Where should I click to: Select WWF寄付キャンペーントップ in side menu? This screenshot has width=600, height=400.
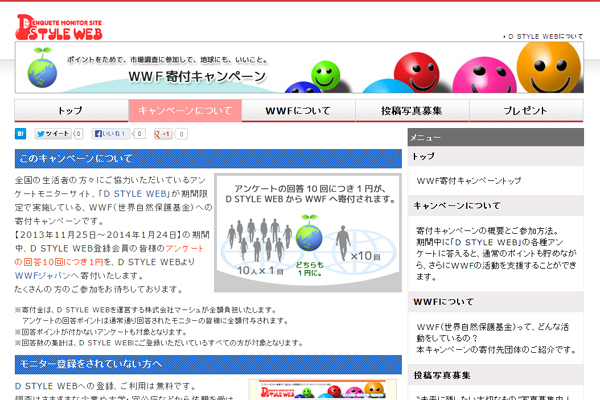(469, 181)
